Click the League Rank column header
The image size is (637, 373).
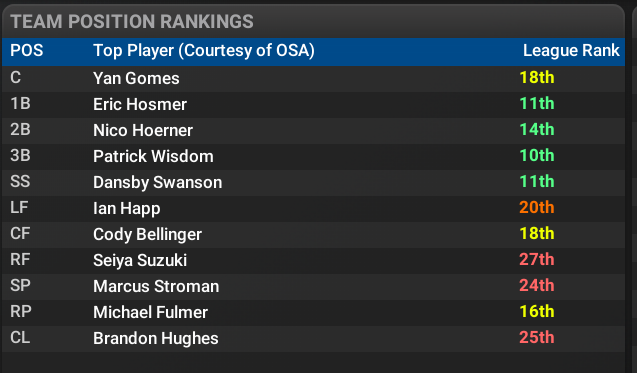click(x=571, y=51)
